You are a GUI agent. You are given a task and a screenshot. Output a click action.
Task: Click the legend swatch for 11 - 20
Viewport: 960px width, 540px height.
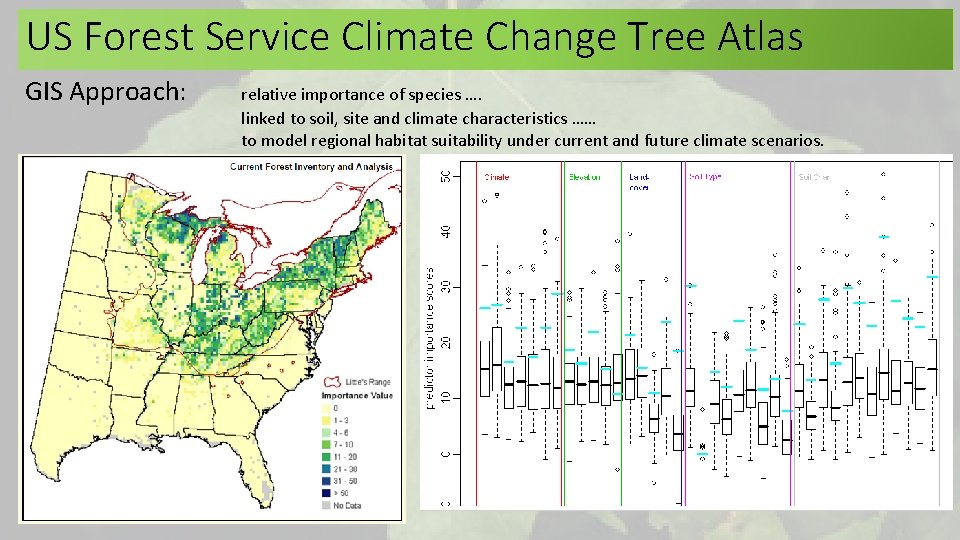[x=326, y=457]
